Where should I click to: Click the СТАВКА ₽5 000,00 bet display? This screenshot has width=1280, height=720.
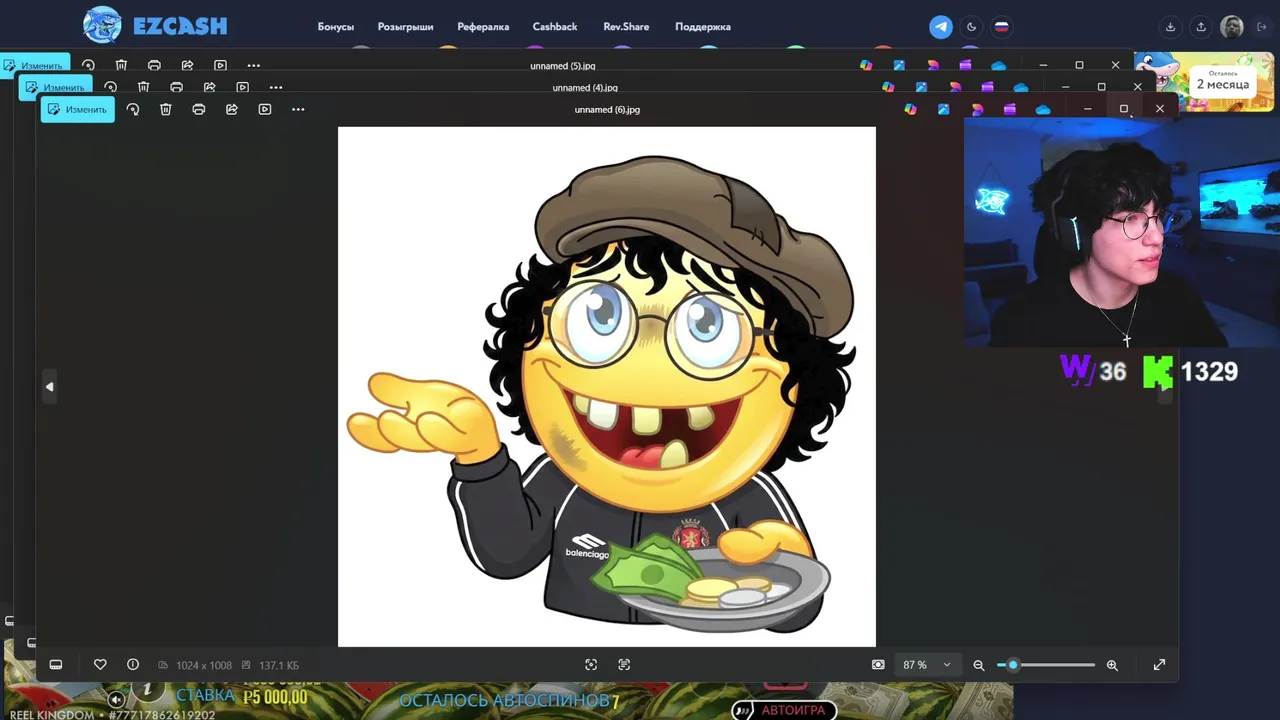pos(241,696)
